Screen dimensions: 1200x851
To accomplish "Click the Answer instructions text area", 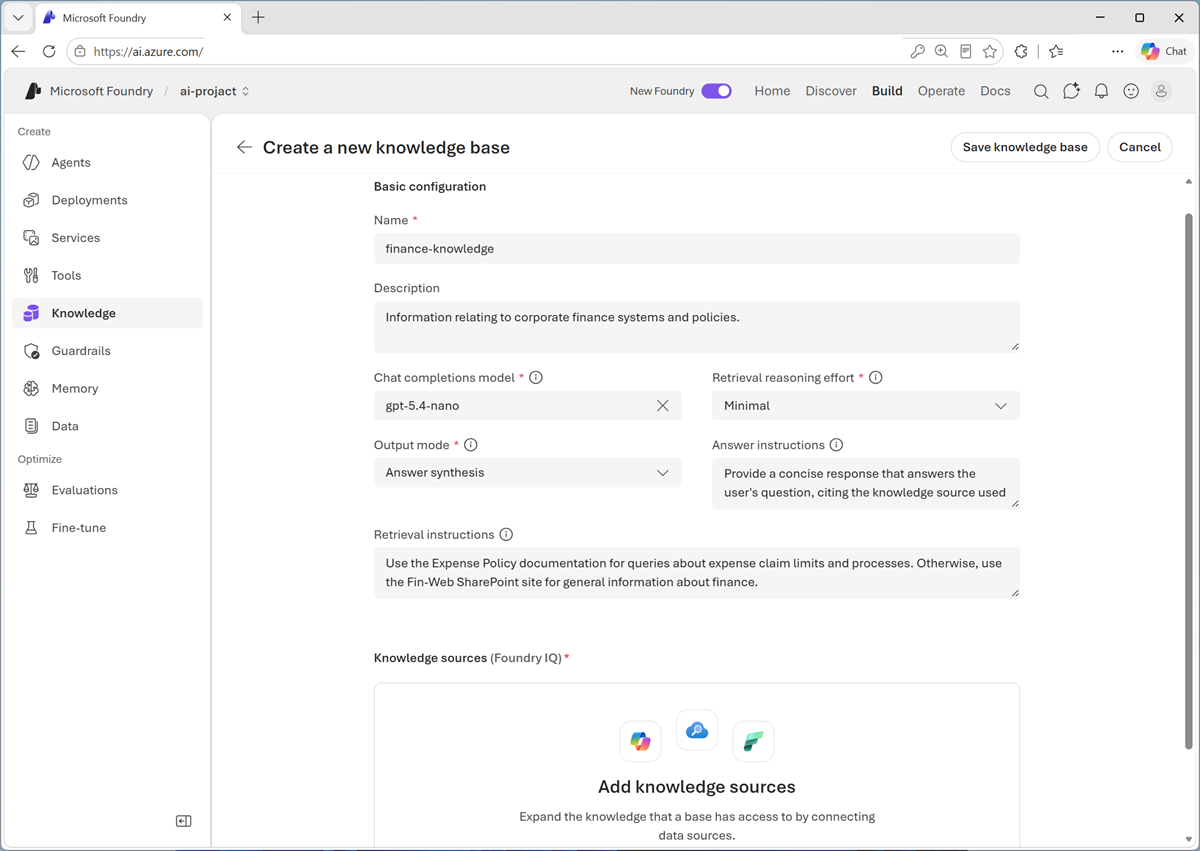I will tap(866, 484).
